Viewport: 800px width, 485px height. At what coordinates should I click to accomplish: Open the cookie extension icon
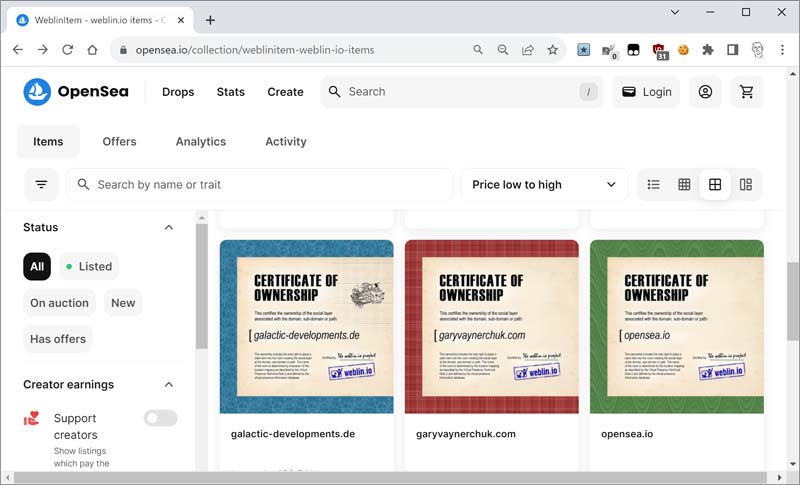pos(683,49)
